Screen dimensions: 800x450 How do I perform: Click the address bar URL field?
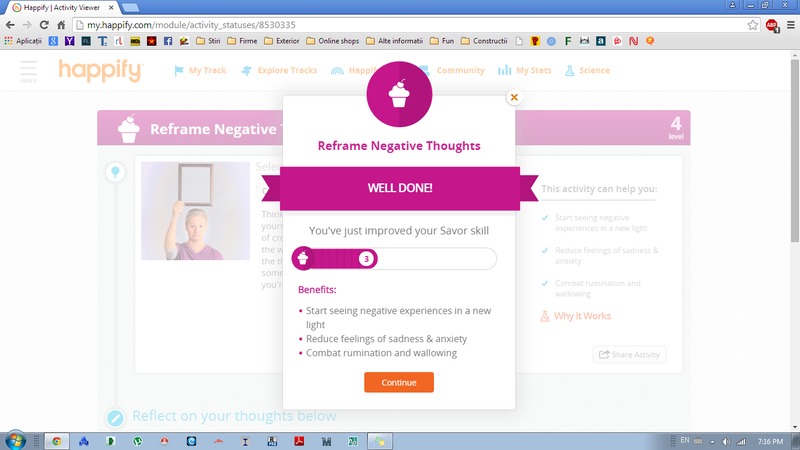[411, 25]
